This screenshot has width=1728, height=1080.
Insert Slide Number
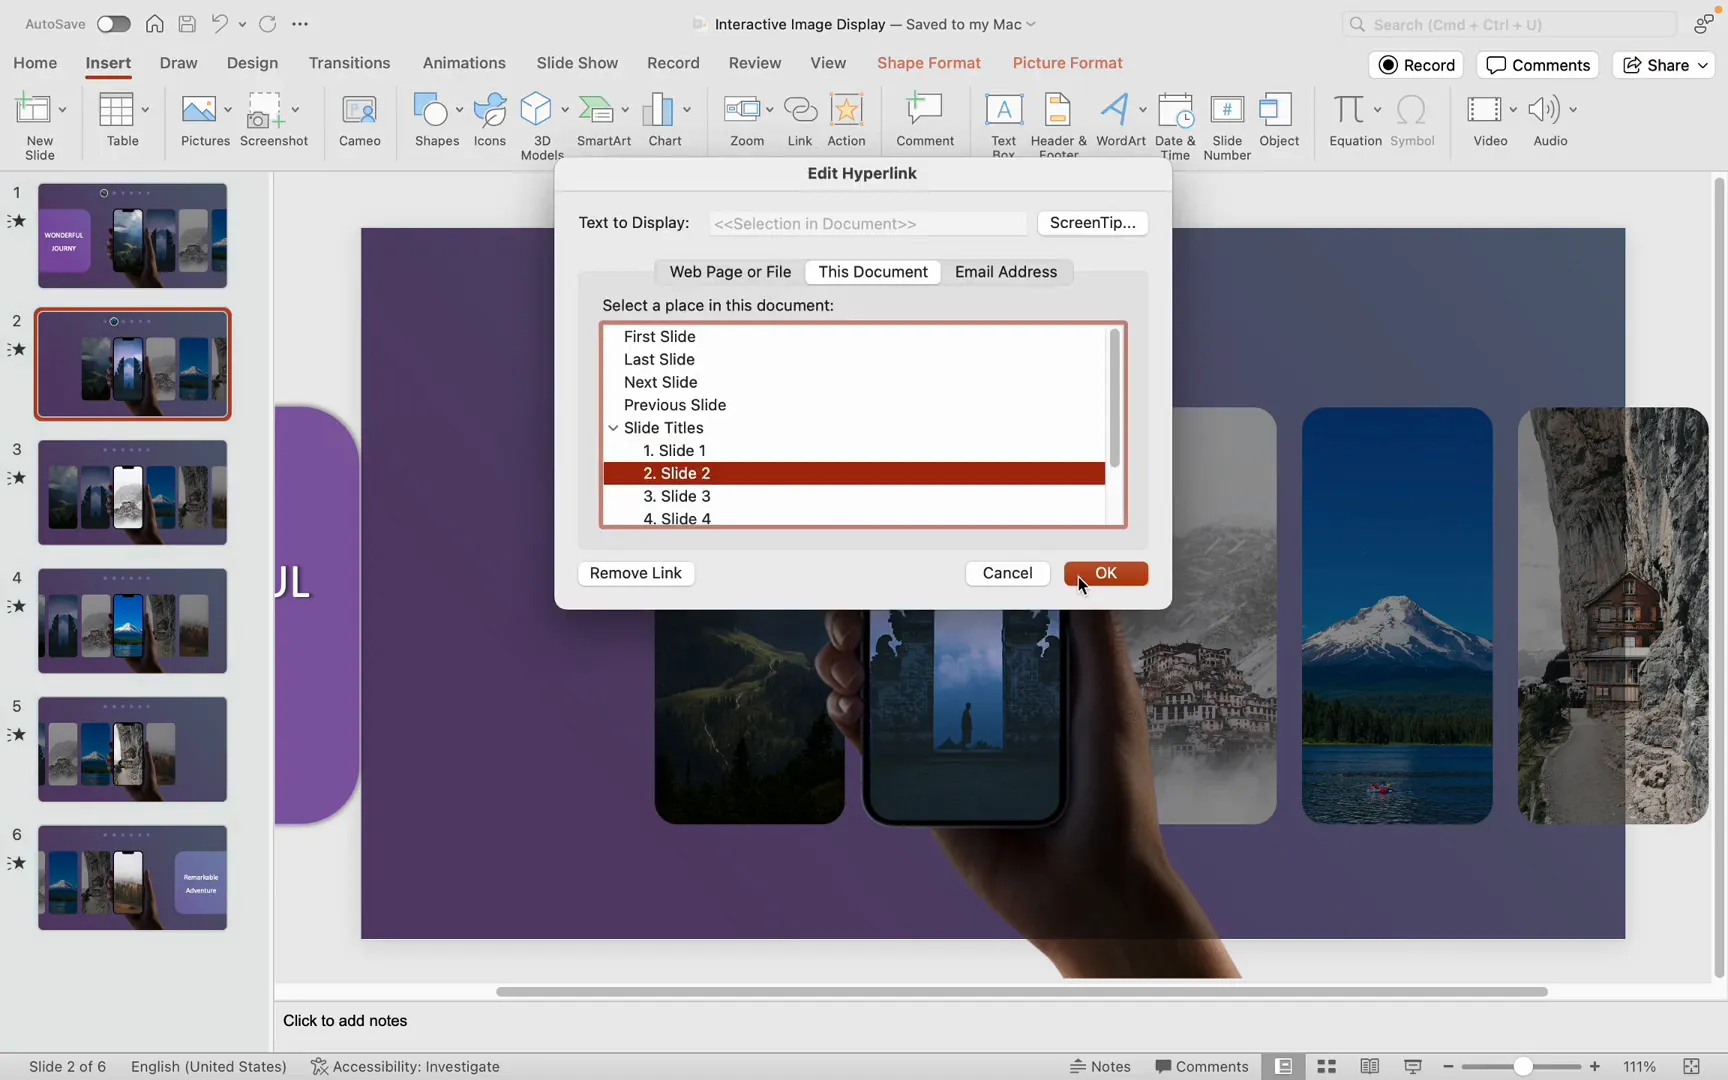tap(1227, 110)
